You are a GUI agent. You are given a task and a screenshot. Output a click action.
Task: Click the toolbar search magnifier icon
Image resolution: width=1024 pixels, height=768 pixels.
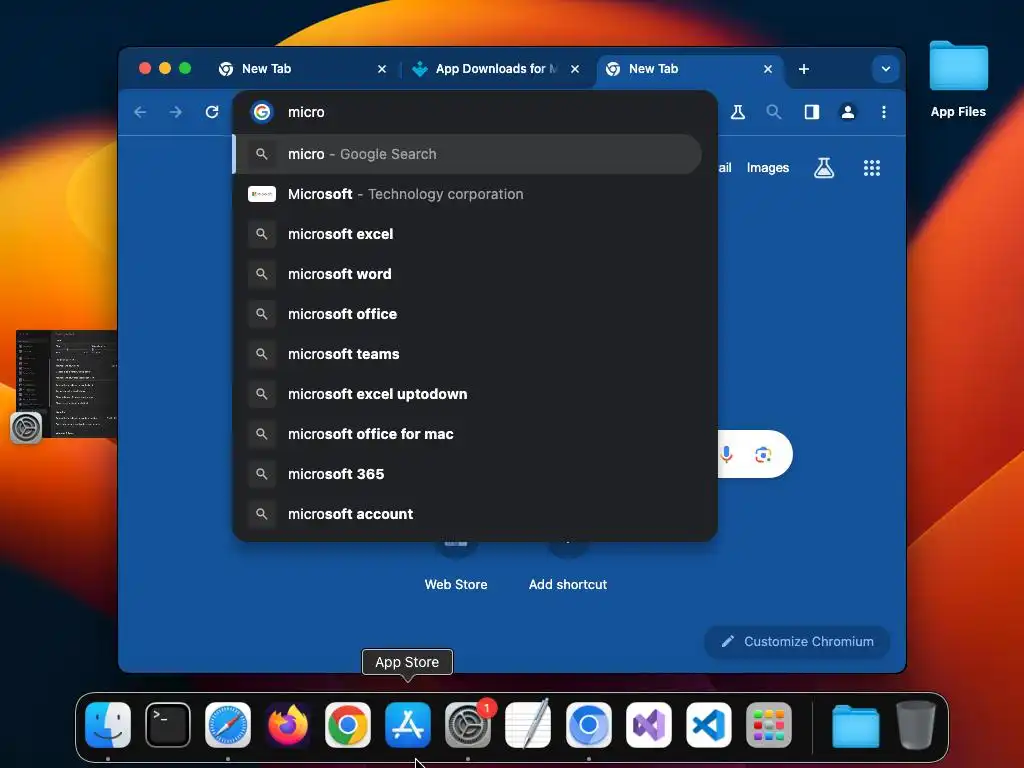tap(774, 112)
